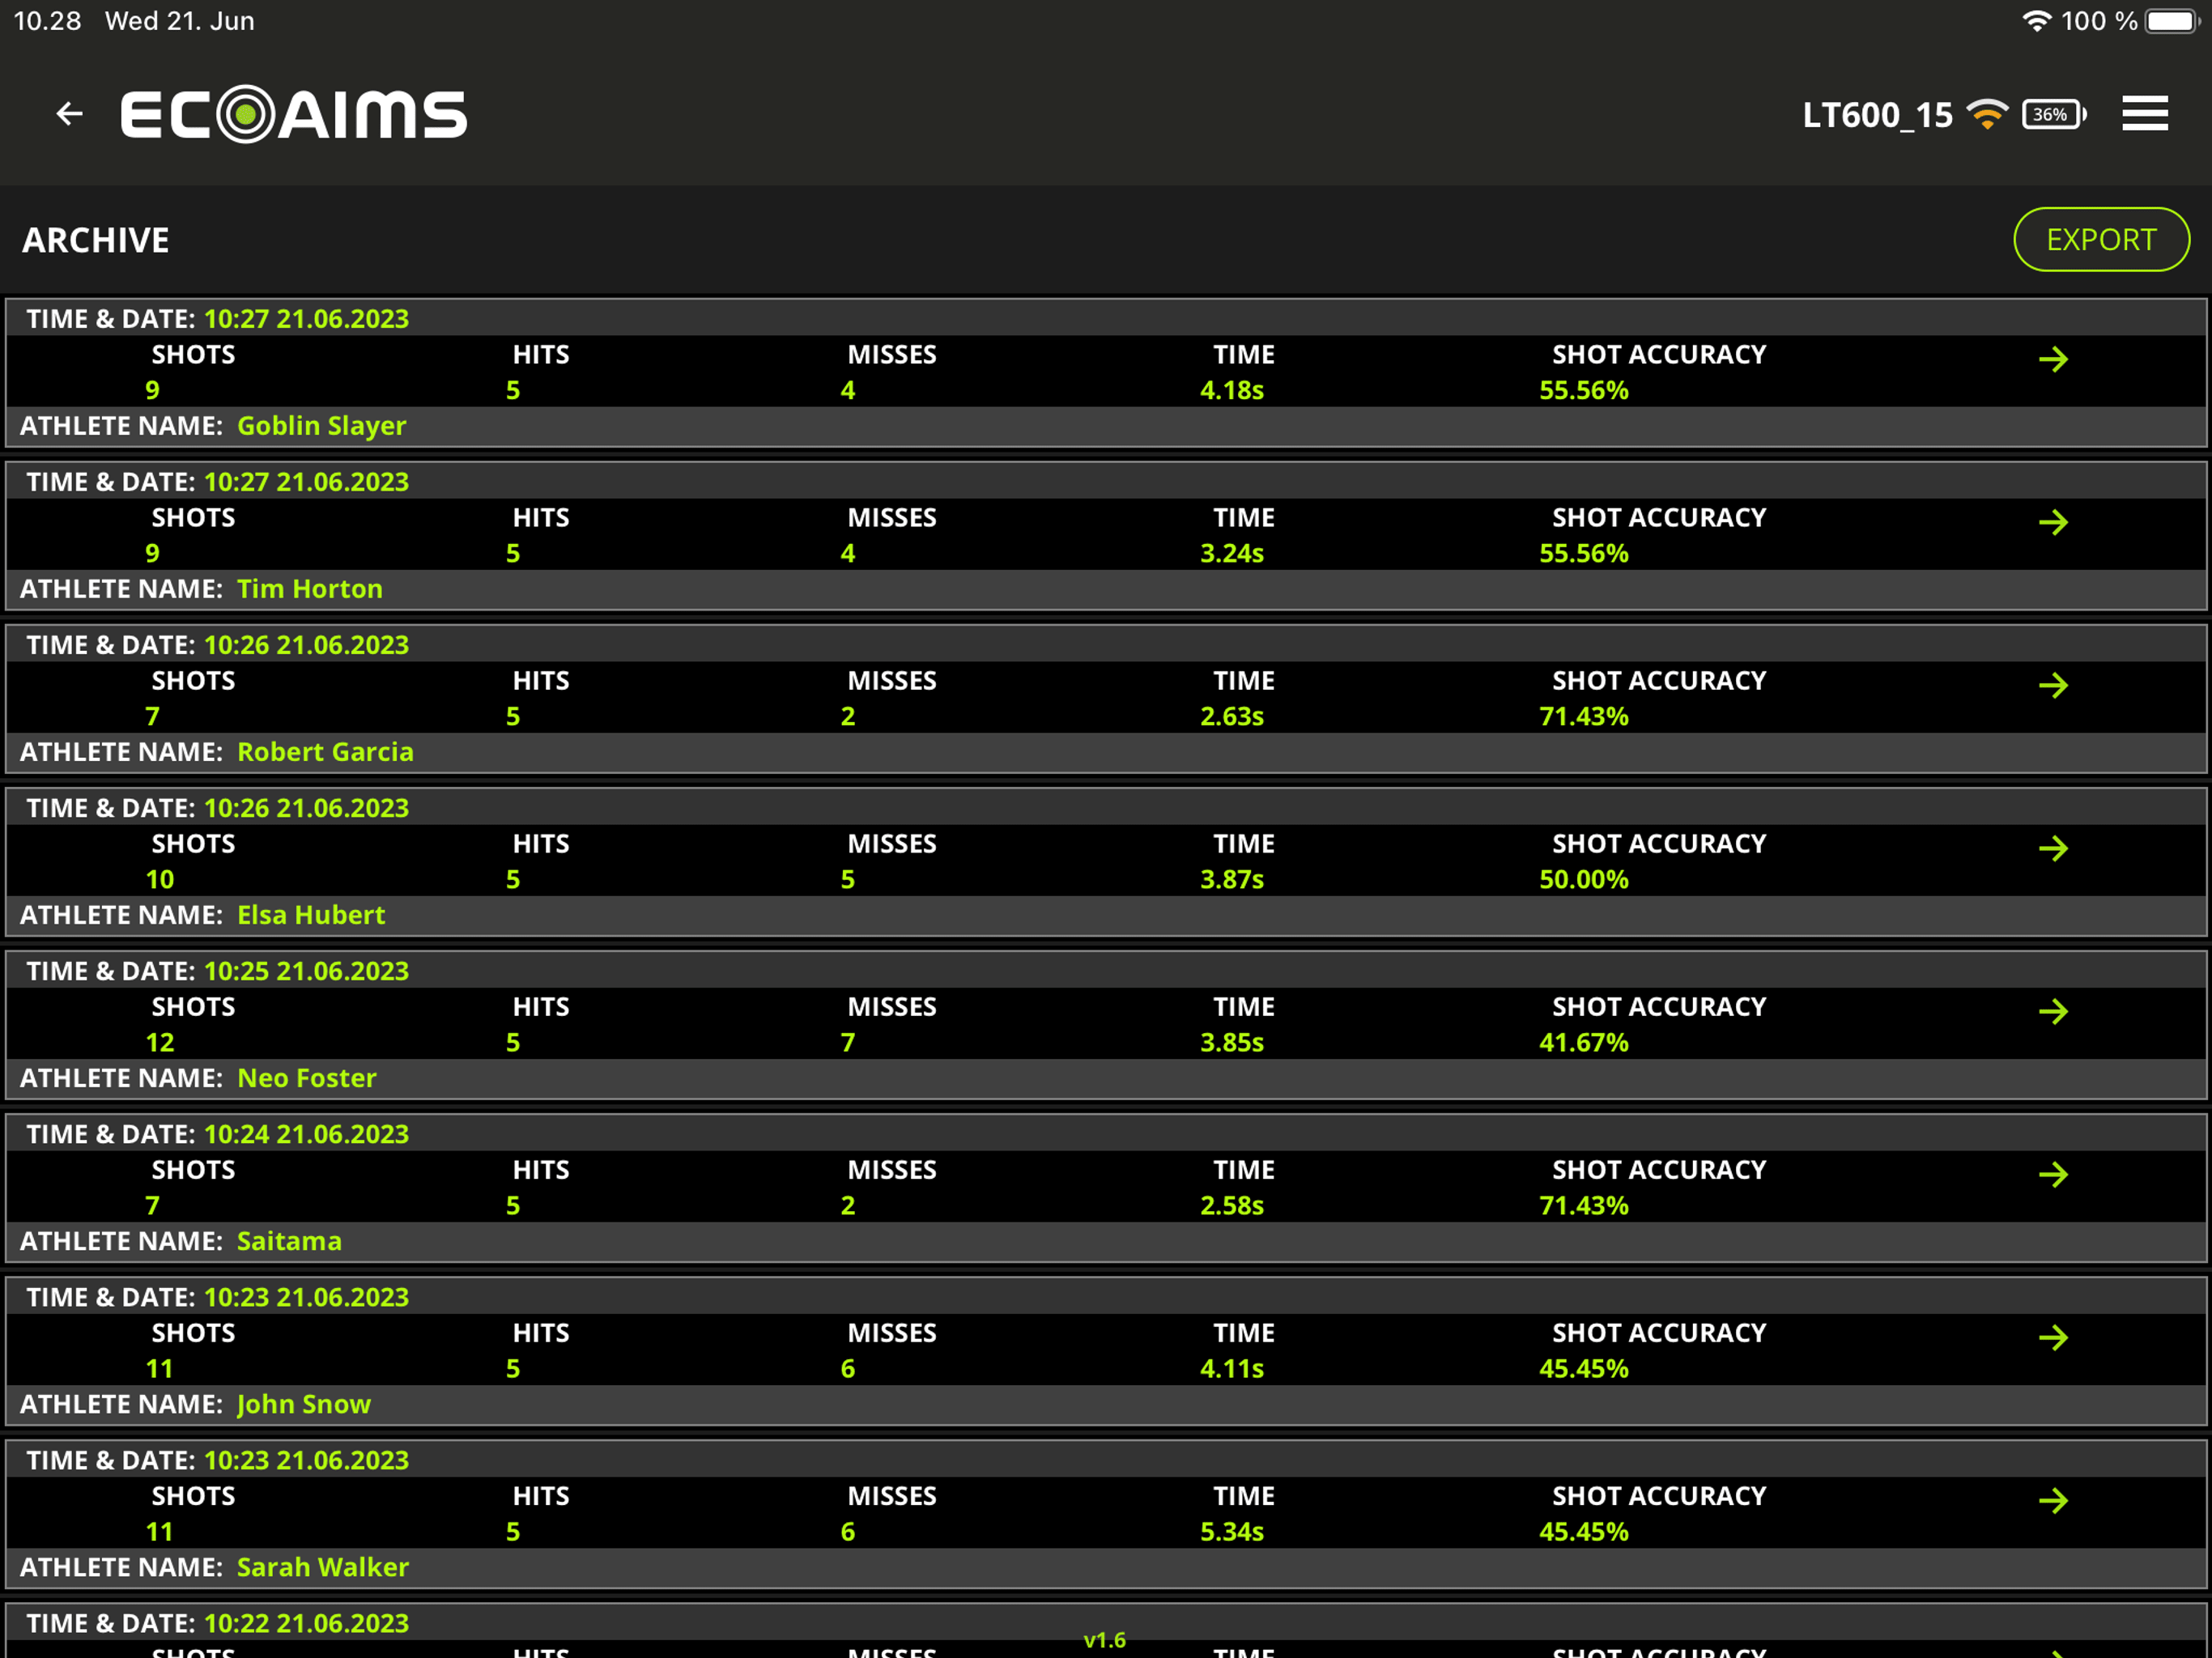Select athlete name Robert Garcia
Screen dimensions: 2212x1658
pyautogui.click(x=325, y=752)
